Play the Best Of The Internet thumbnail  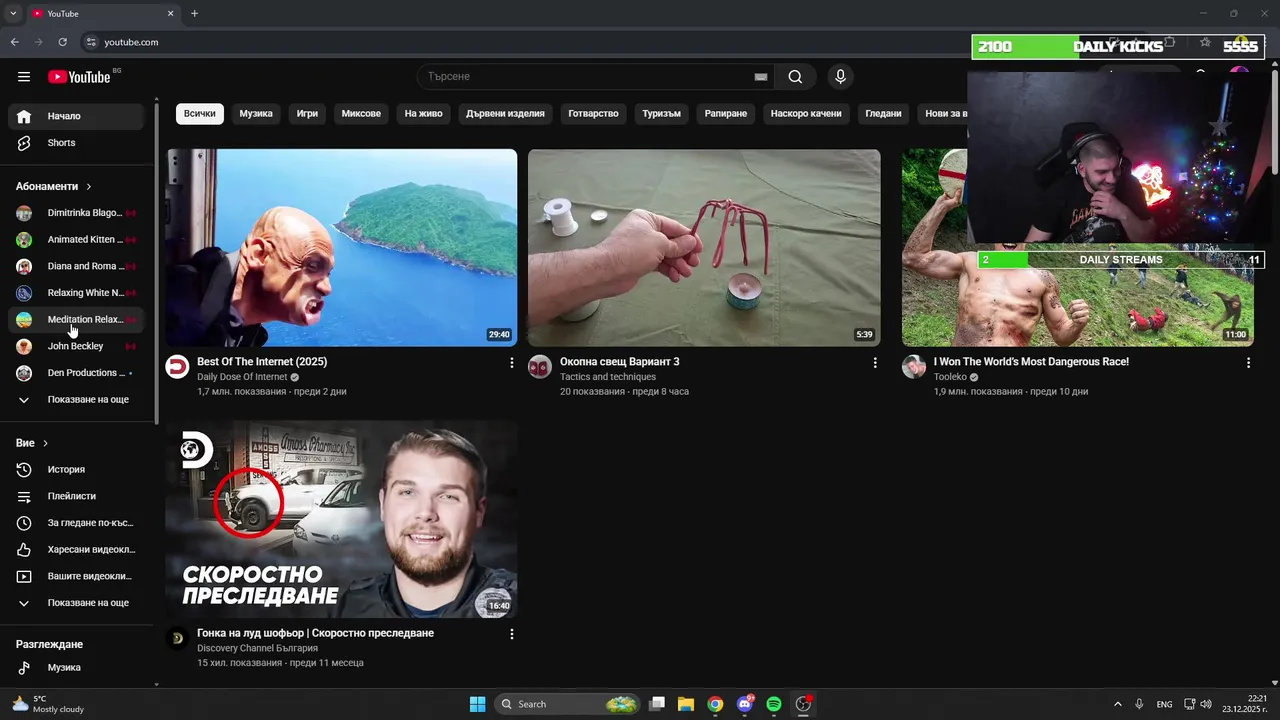point(341,248)
